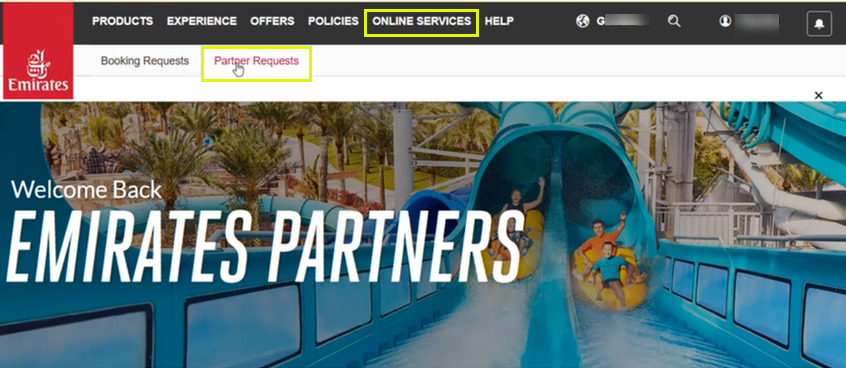Open the HELP menu
The image size is (846, 368).
point(499,21)
